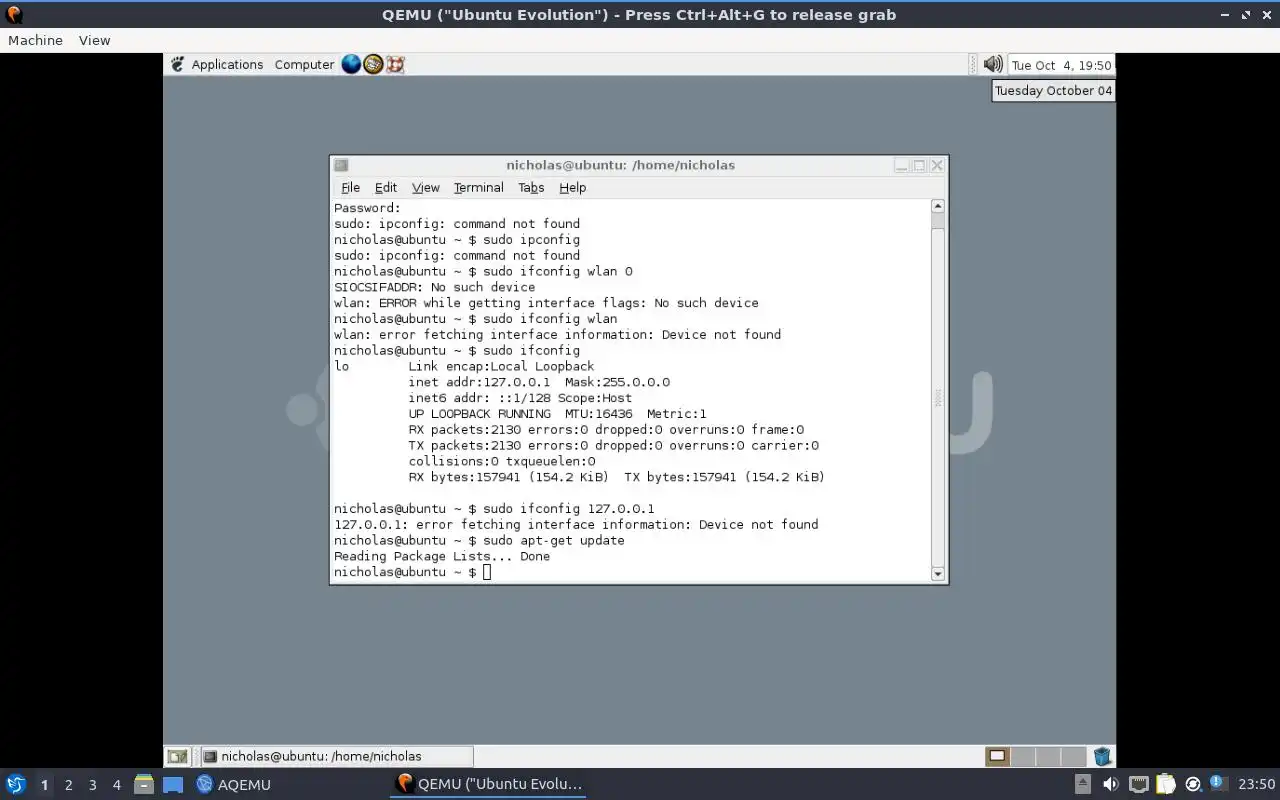This screenshot has width=1280, height=800.
Task: Open terminal window menu icon in title bar
Action: coord(341,165)
